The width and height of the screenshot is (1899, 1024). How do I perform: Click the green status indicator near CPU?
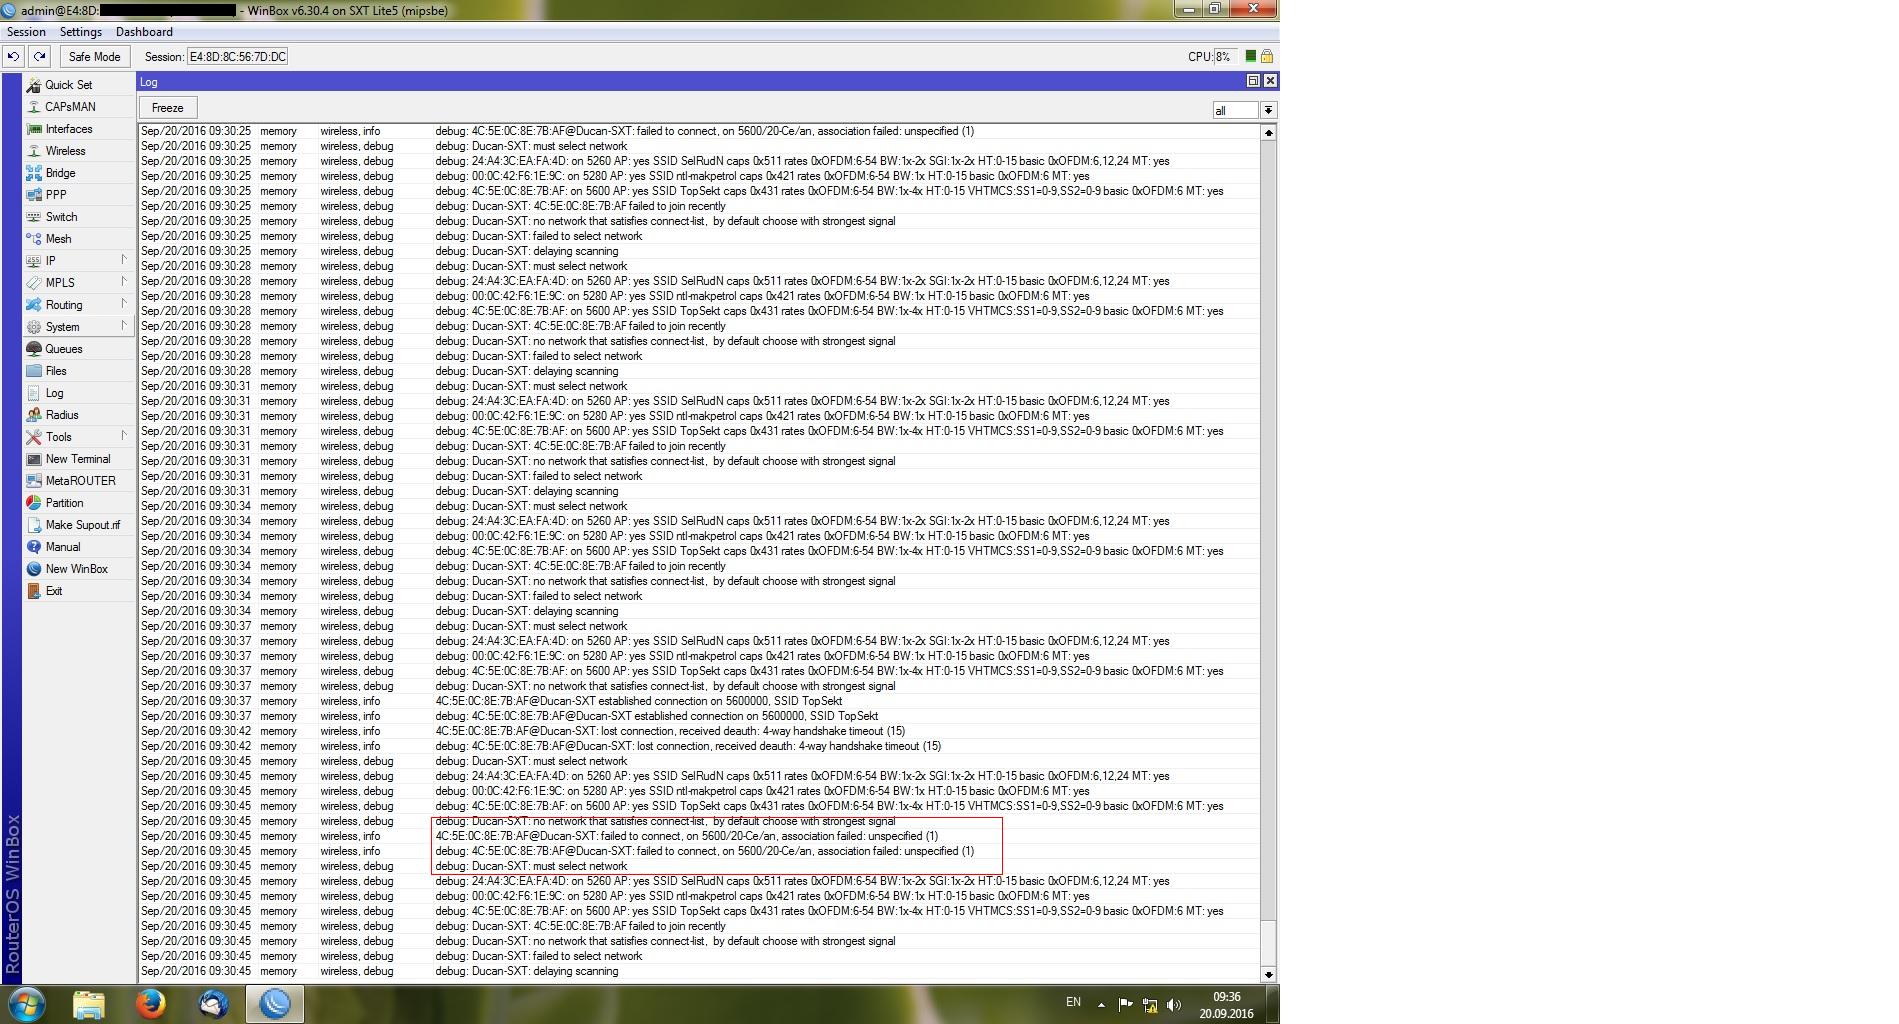(x=1250, y=57)
